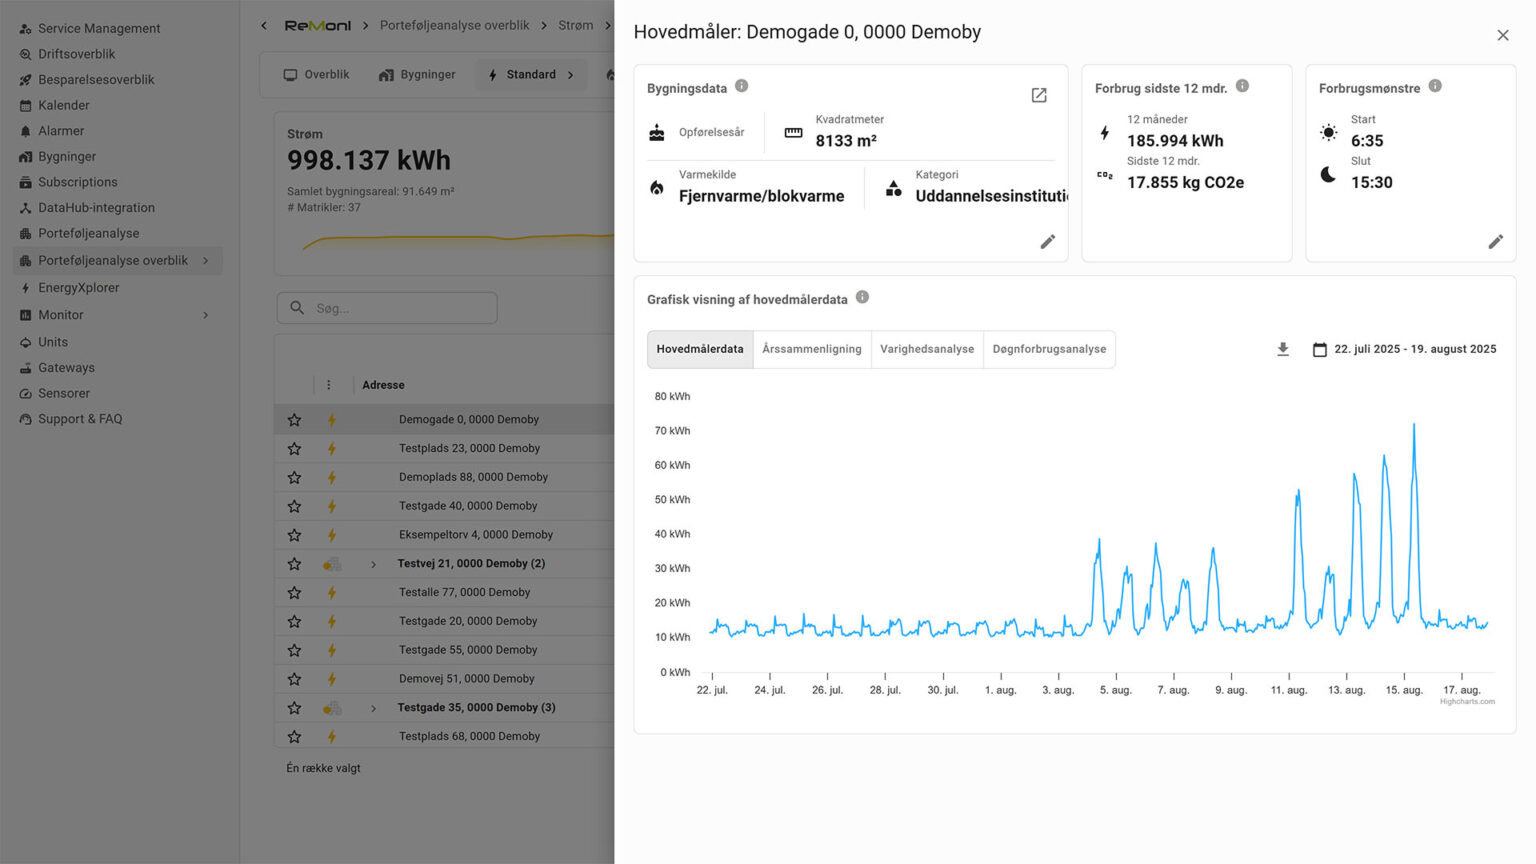
Task: Expand the Testgade 35 group row
Action: pyautogui.click(x=373, y=708)
